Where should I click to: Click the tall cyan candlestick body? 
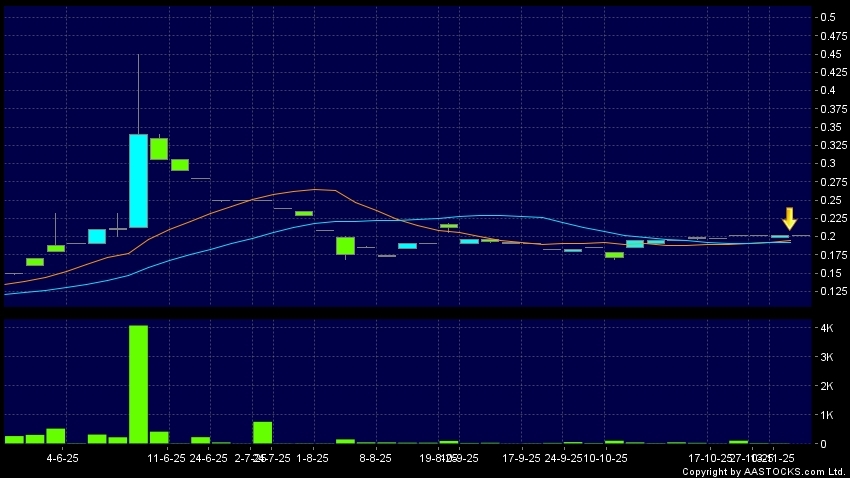click(138, 181)
